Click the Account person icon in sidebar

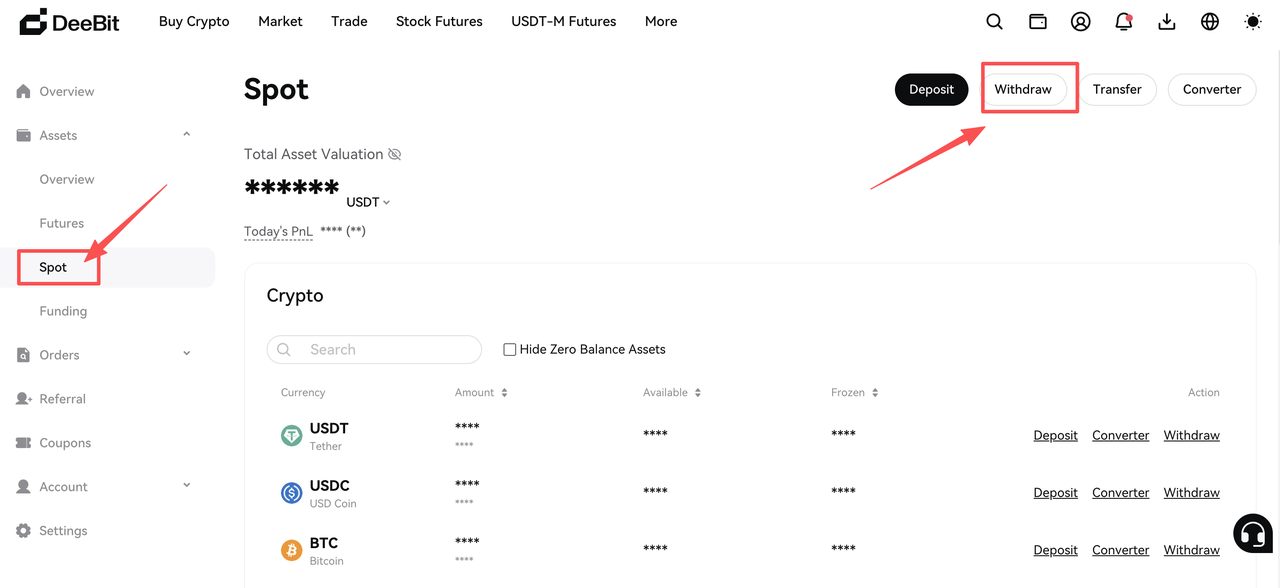(24, 487)
